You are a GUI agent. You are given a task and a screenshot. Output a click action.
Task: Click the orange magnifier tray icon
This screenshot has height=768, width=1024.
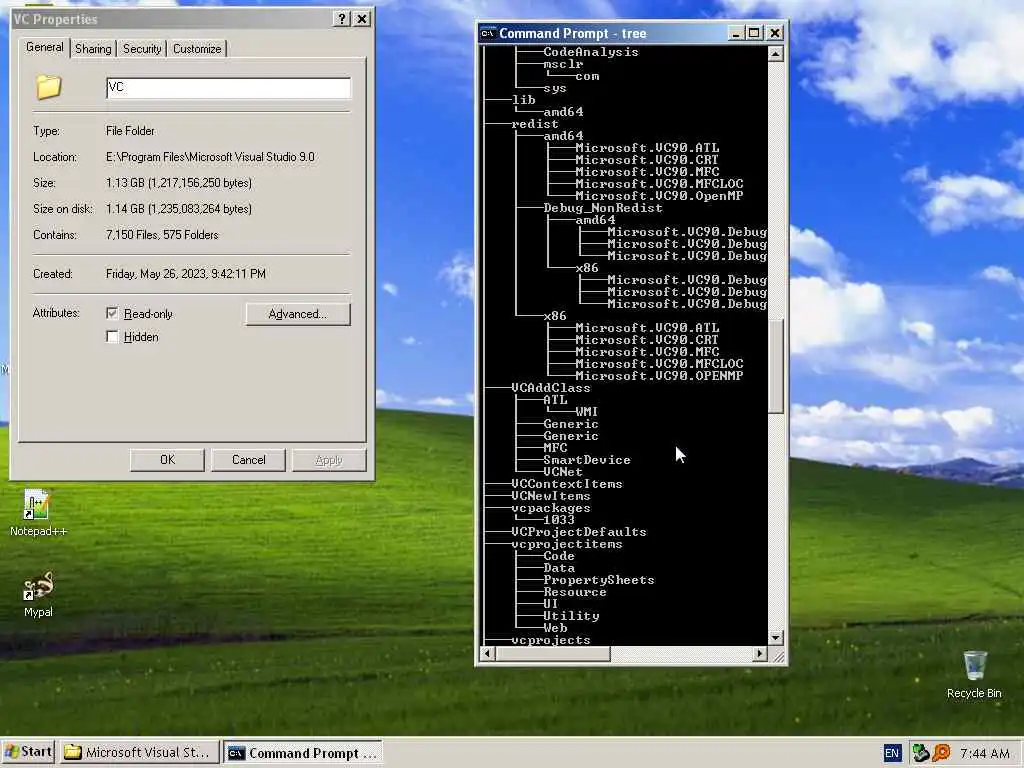941,753
